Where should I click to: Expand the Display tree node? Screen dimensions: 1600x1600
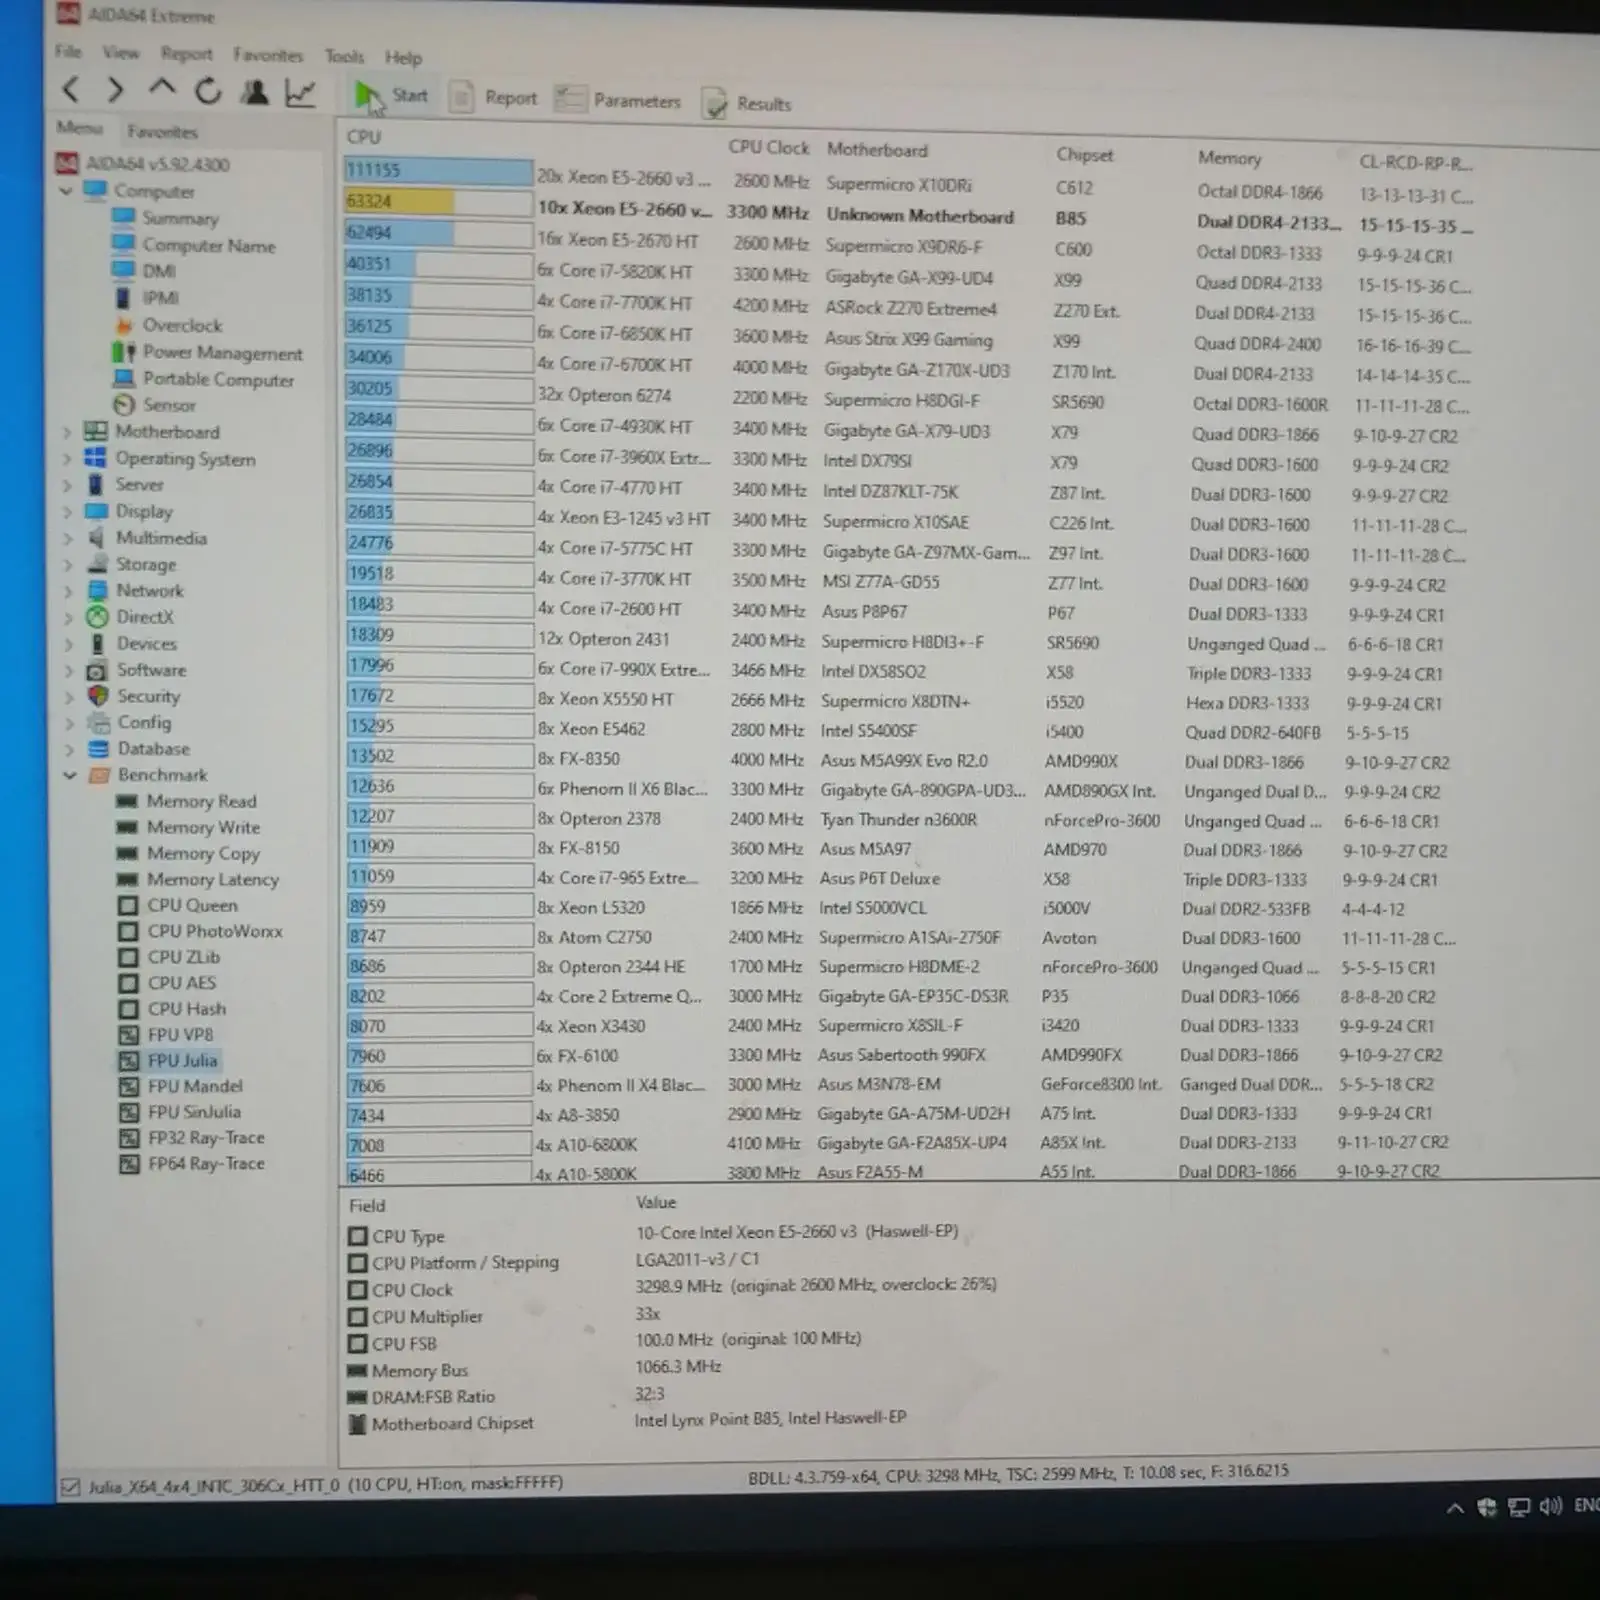(68, 512)
